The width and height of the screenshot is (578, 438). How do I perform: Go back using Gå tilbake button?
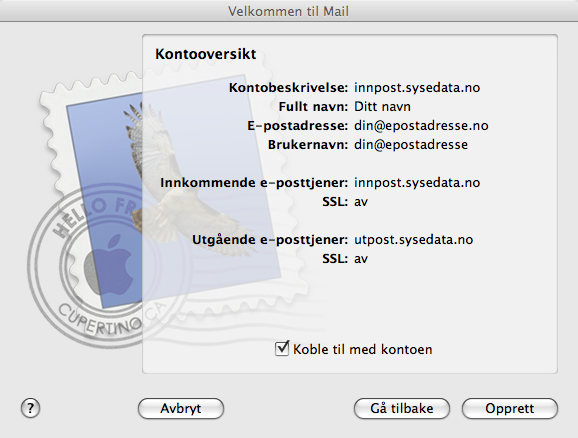402,409
